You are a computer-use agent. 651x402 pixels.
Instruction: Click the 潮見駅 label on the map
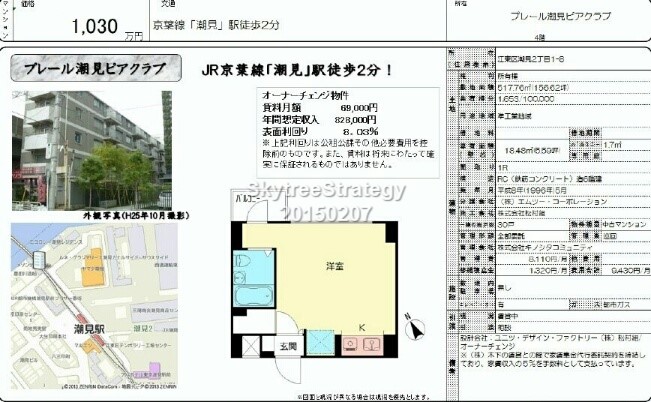(90, 329)
